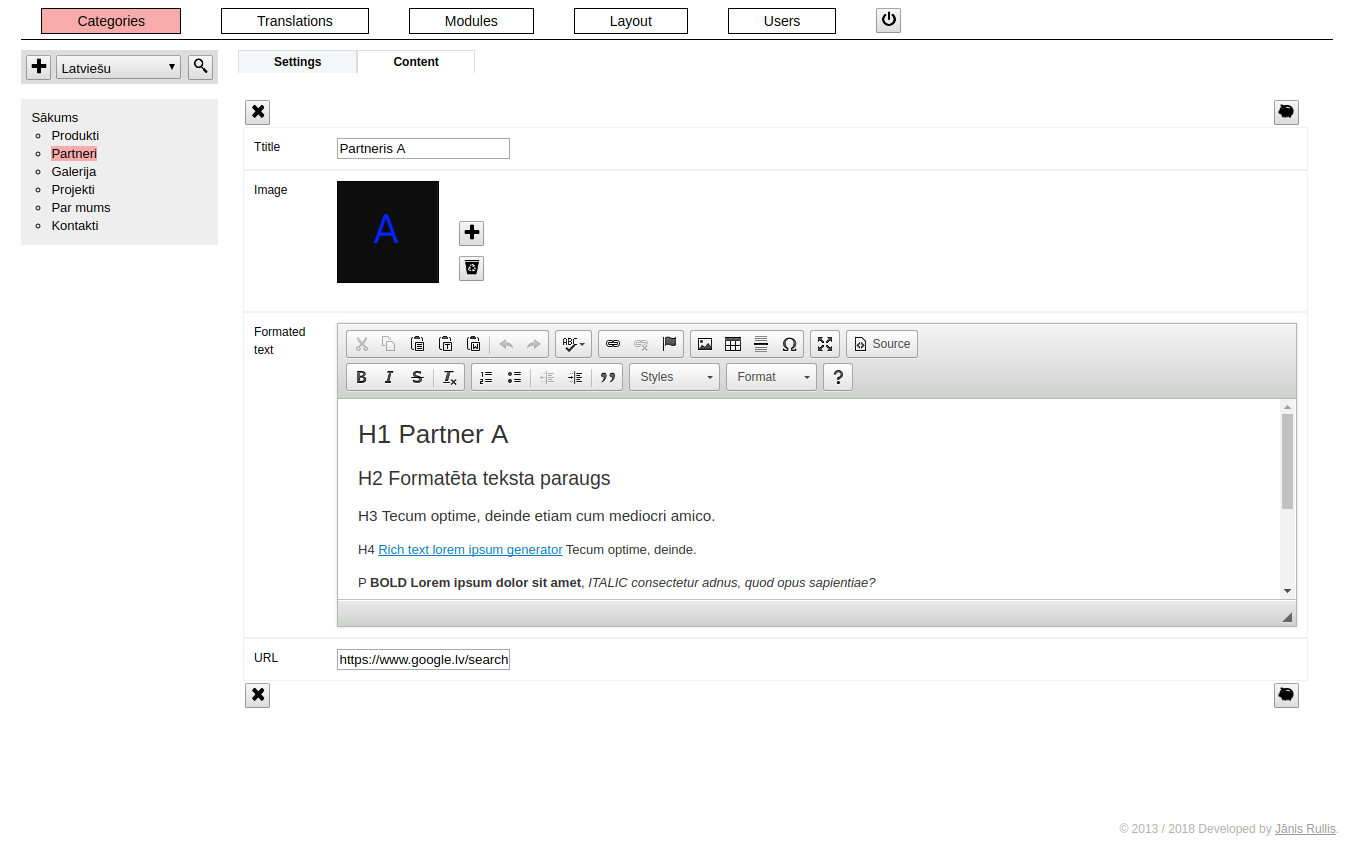This screenshot has height=843, width=1354.
Task: Open the Insert Image tool in editor
Action: click(705, 344)
